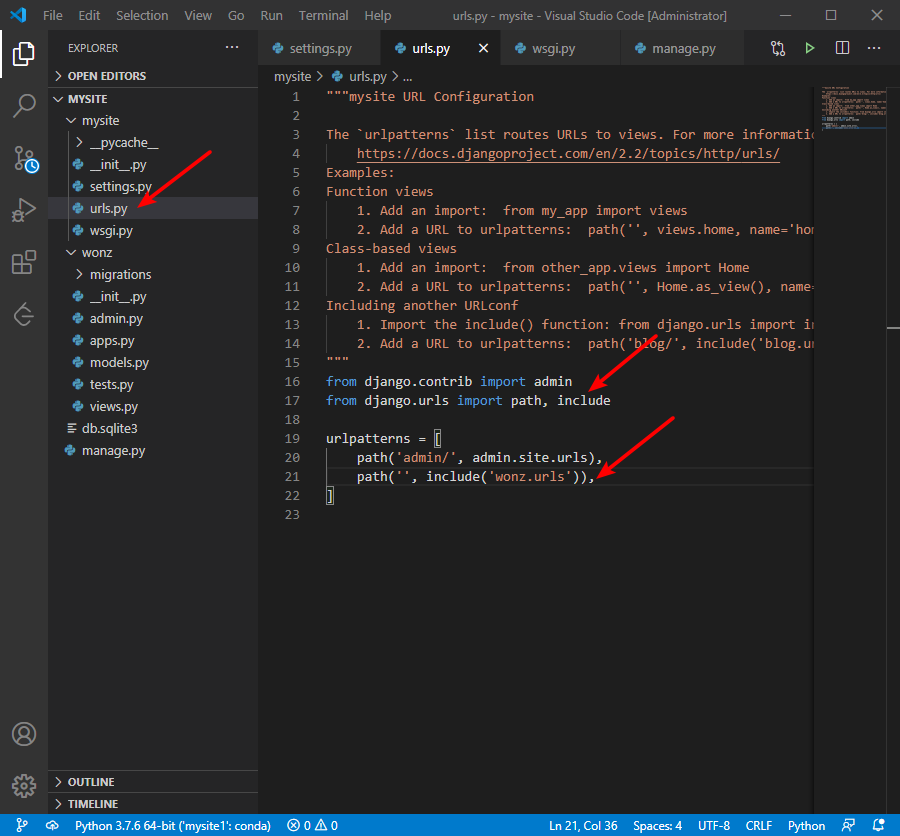The height and width of the screenshot is (836, 900).
Task: Open the Terminal menu
Action: [323, 16]
